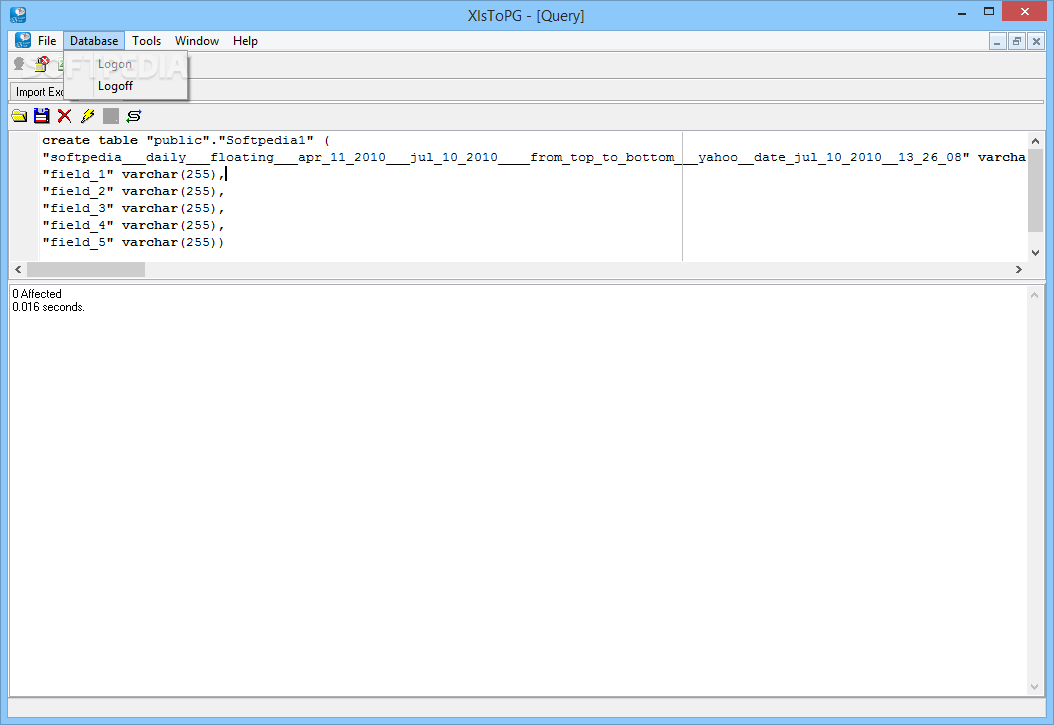The width and height of the screenshot is (1054, 725).
Task: Clear query with red X icon
Action: point(65,116)
